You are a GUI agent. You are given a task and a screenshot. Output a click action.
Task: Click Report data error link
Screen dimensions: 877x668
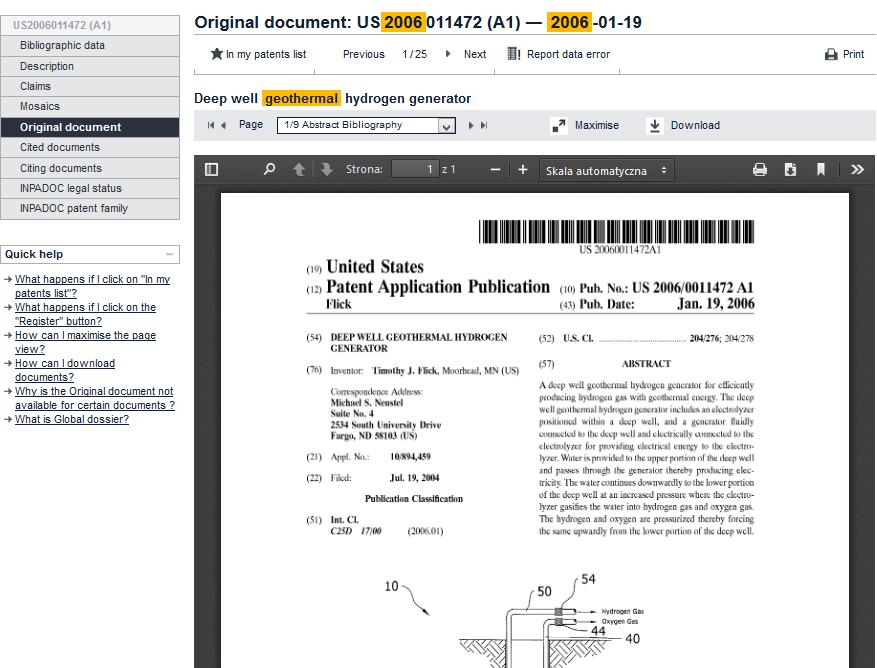568,54
